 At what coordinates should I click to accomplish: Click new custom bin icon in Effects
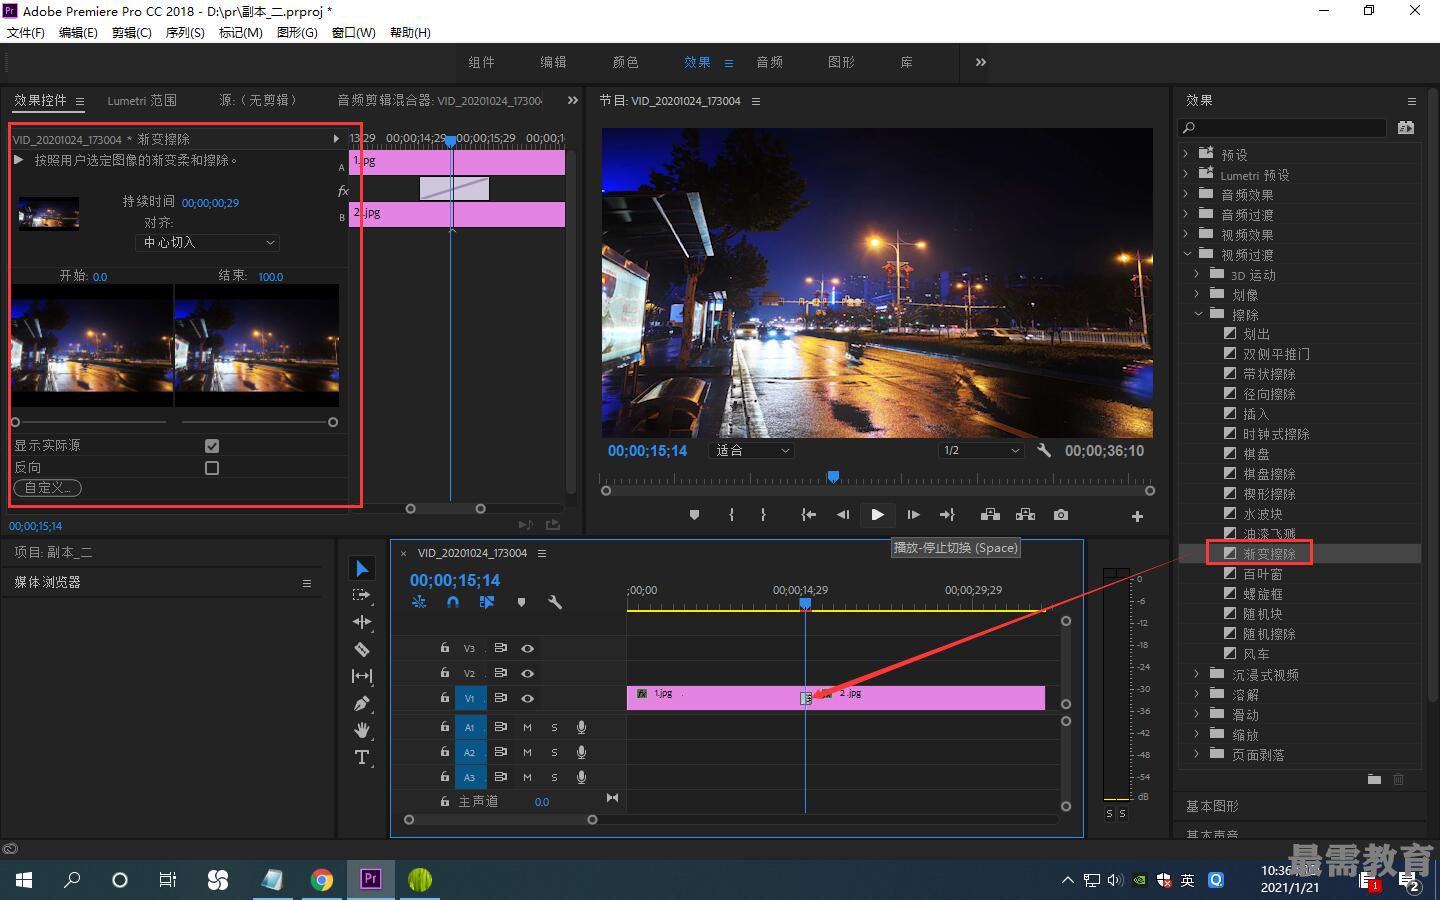(x=1374, y=779)
